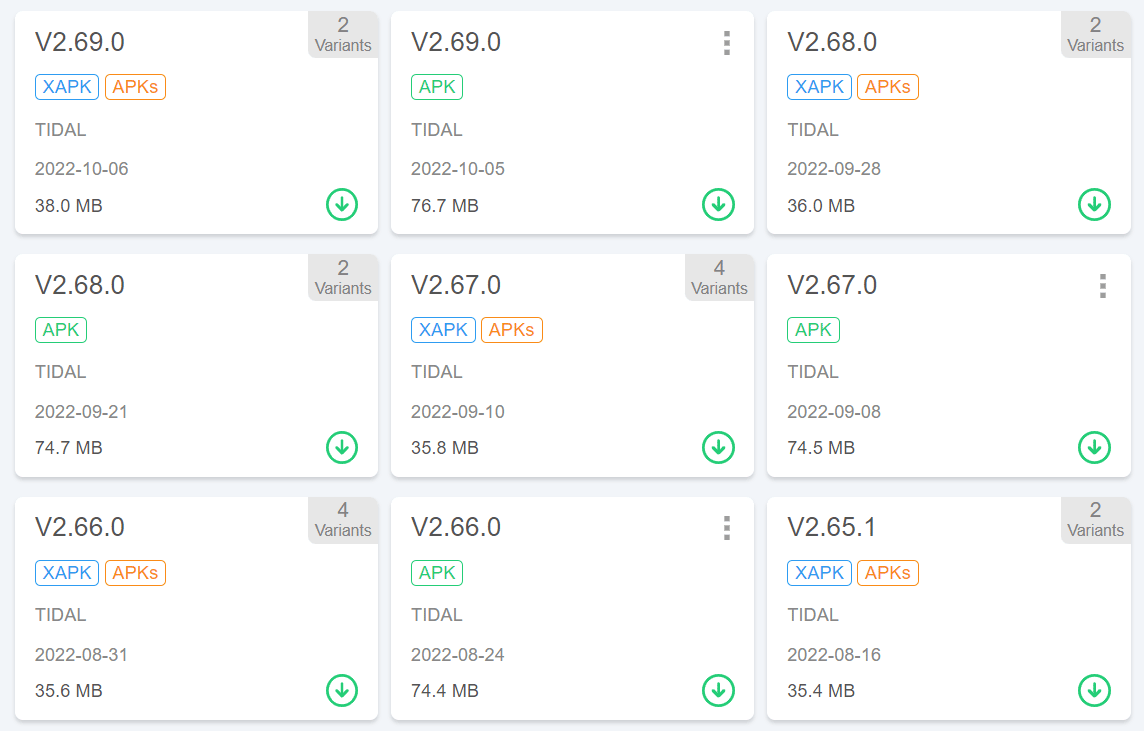
Task: Download the 74.5 MB V2.67.0 APK
Action: pyautogui.click(x=1094, y=447)
